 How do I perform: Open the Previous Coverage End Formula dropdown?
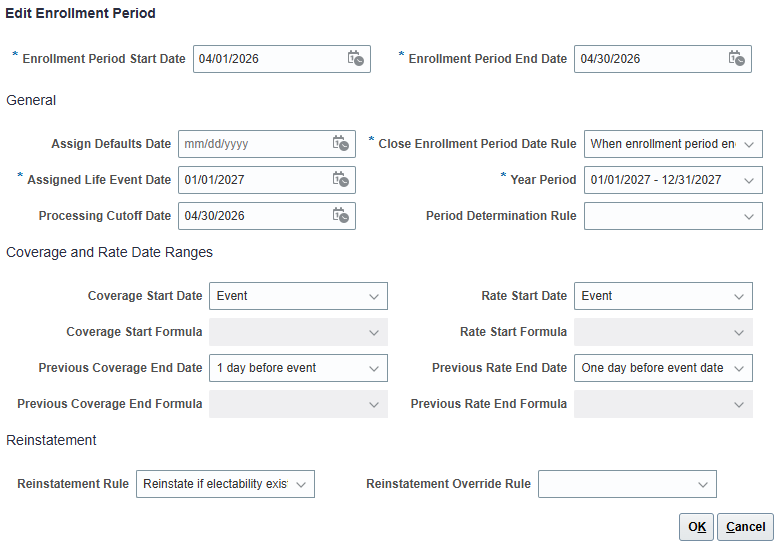pos(298,404)
